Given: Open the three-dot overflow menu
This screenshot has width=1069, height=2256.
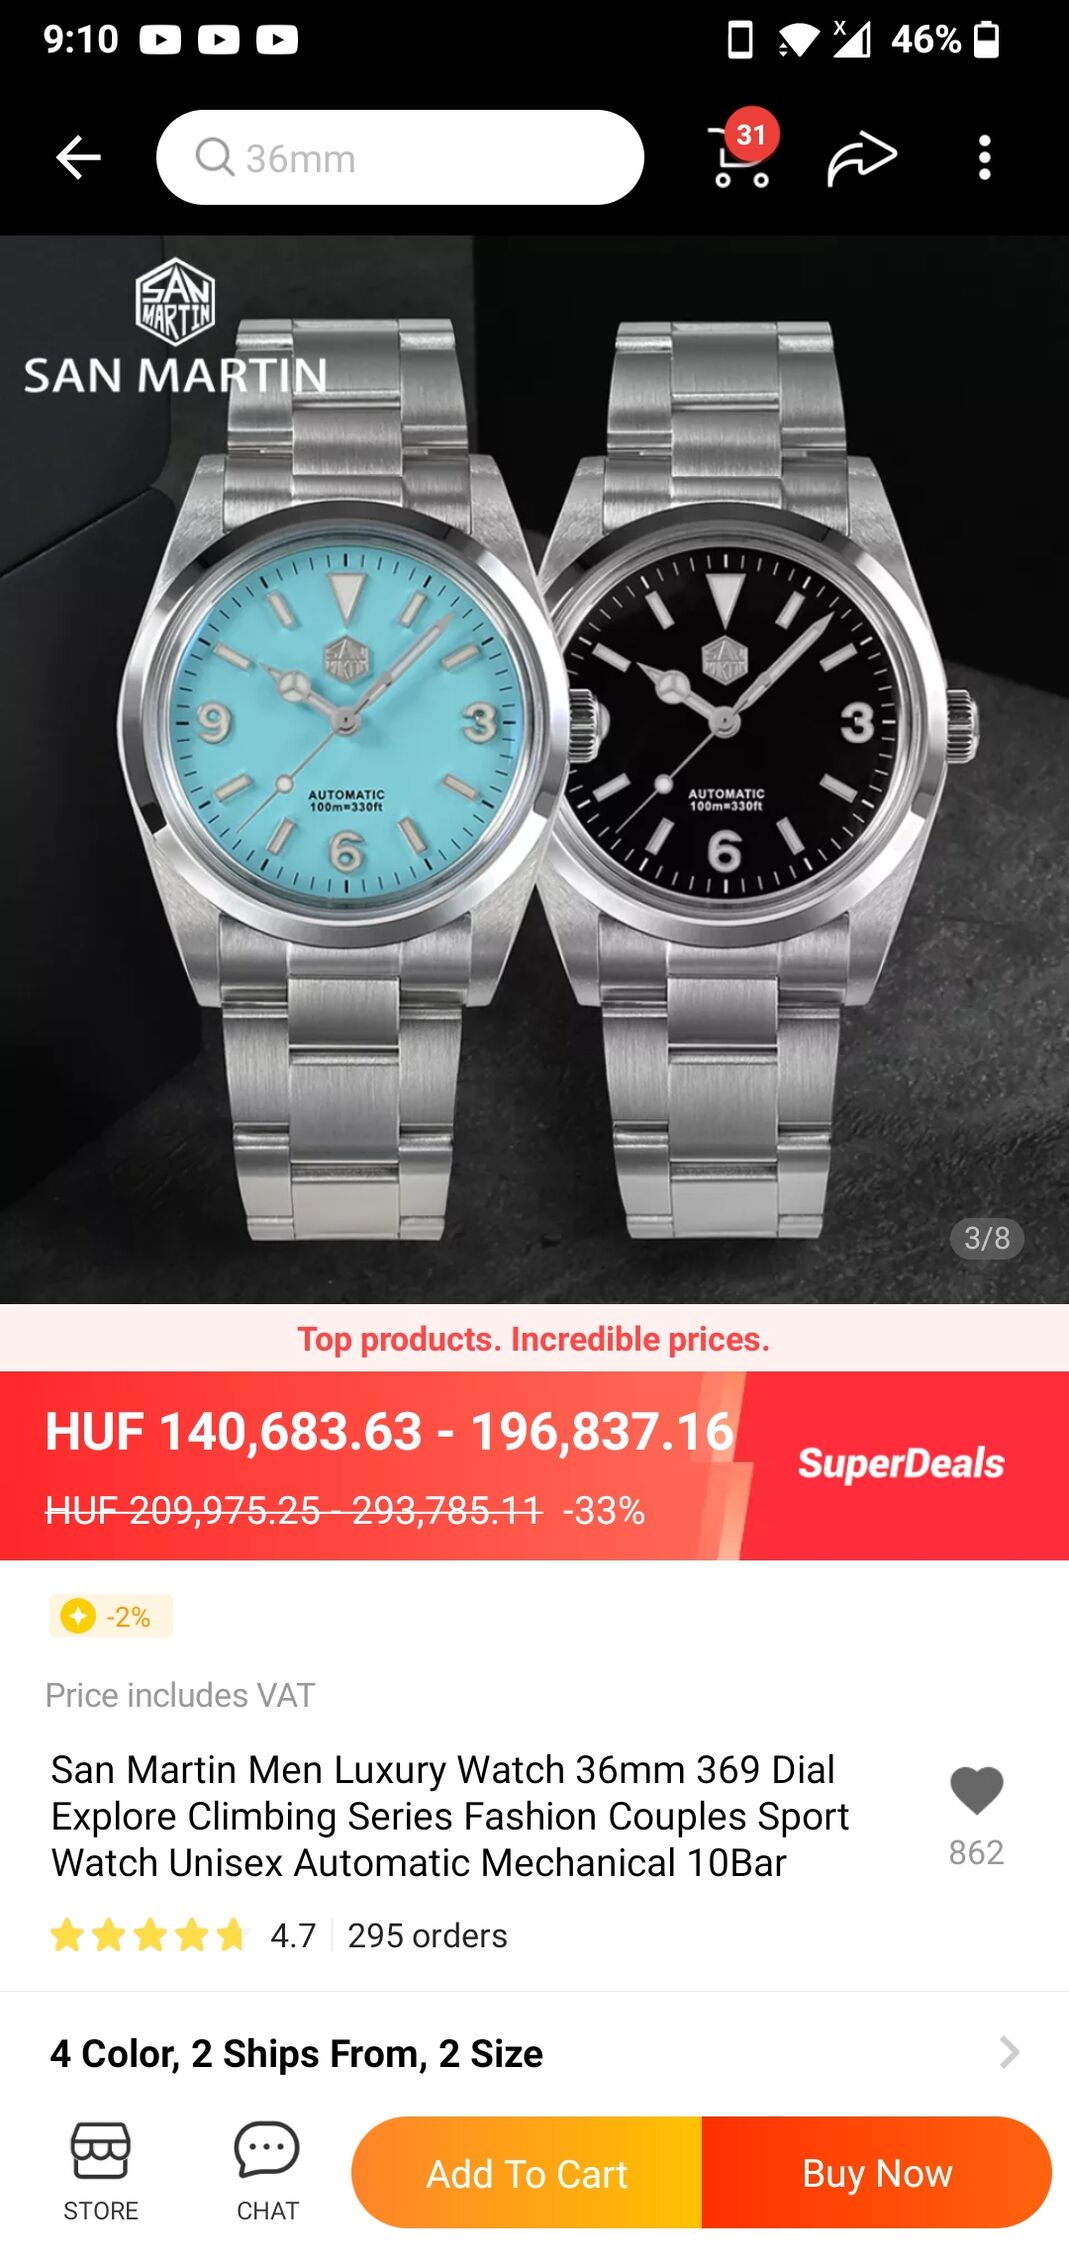Looking at the screenshot, I should 984,158.
